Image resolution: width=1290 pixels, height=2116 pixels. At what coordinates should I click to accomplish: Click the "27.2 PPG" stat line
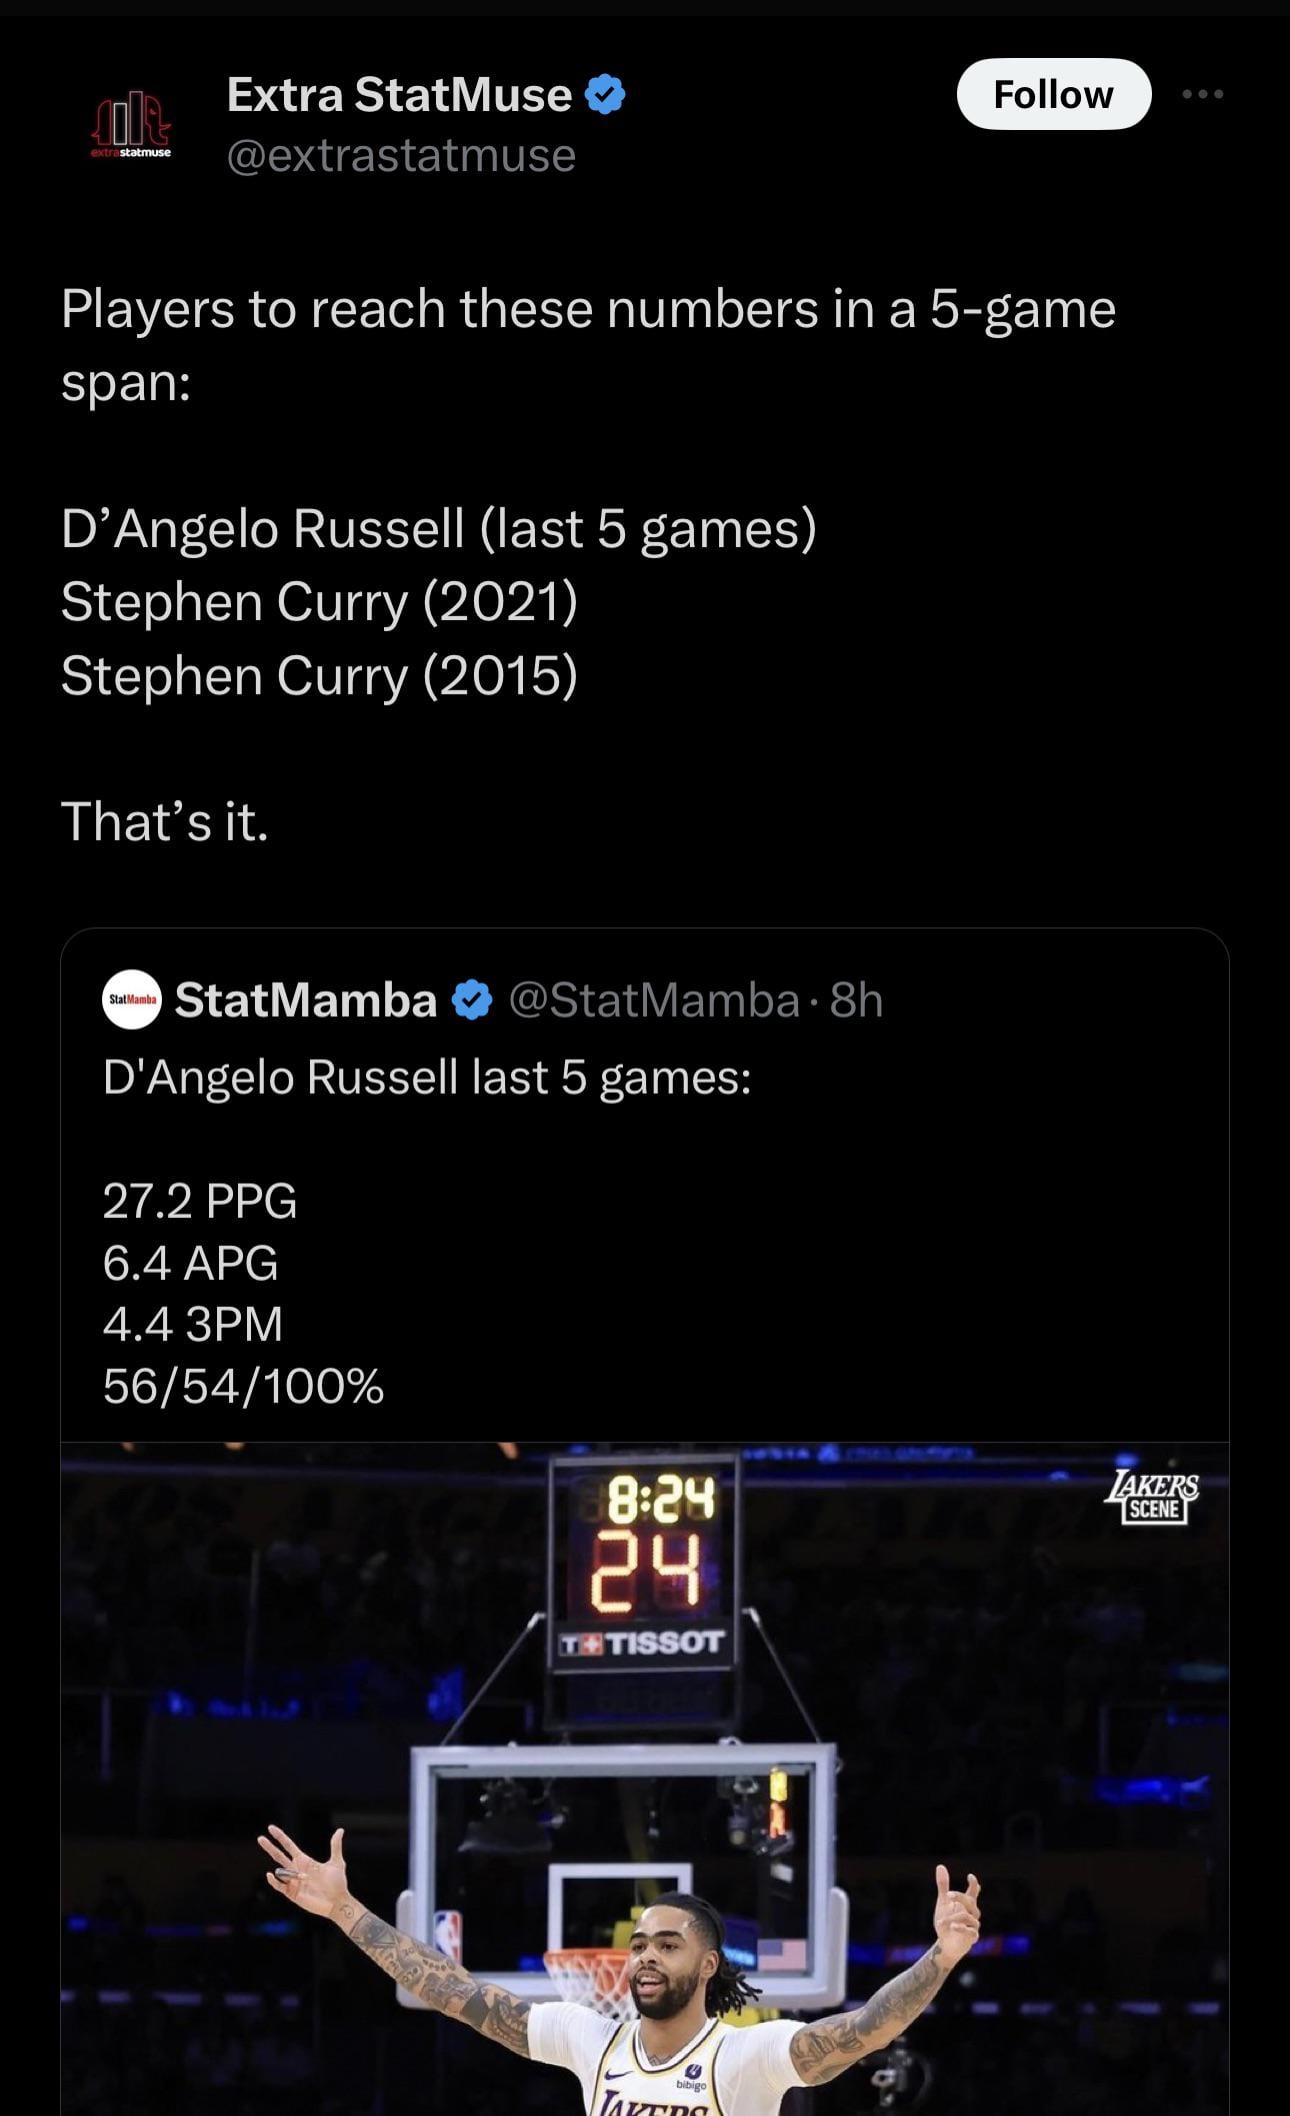coord(200,1200)
